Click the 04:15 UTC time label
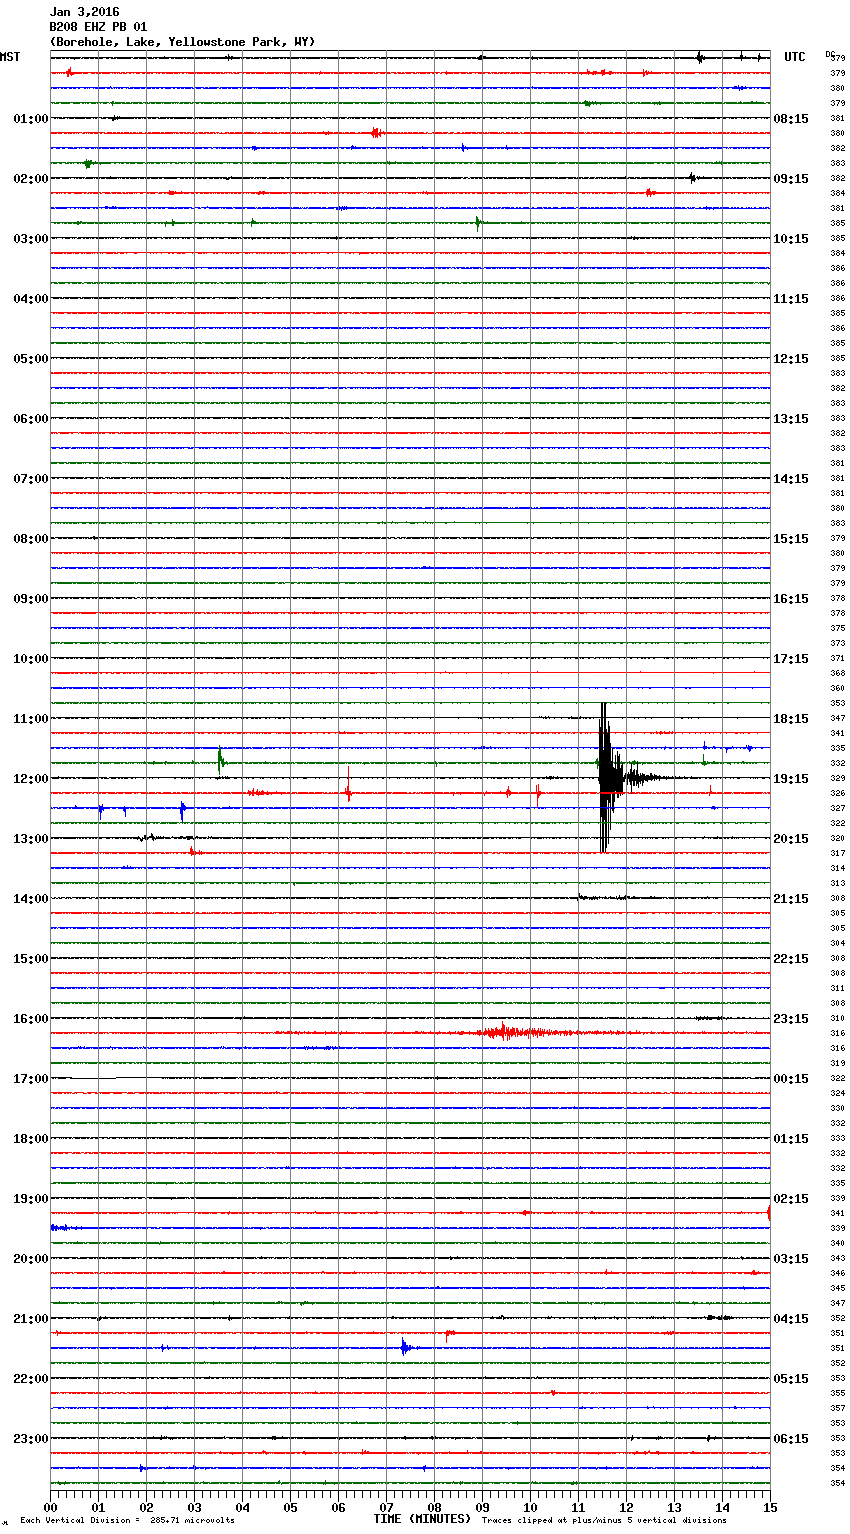Screen dimensions: 850x1534 (x=791, y=1319)
